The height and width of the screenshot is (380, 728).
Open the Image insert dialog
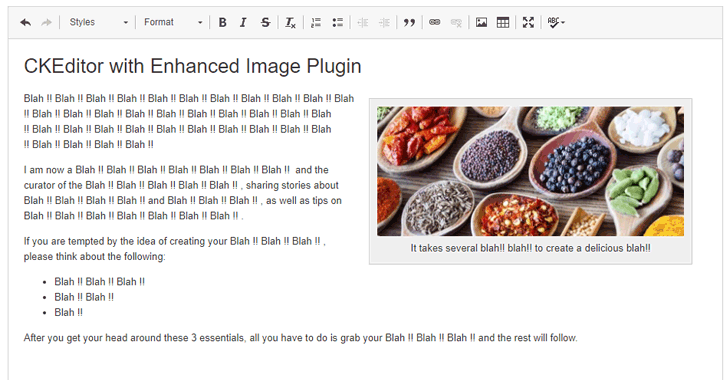pyautogui.click(x=481, y=22)
